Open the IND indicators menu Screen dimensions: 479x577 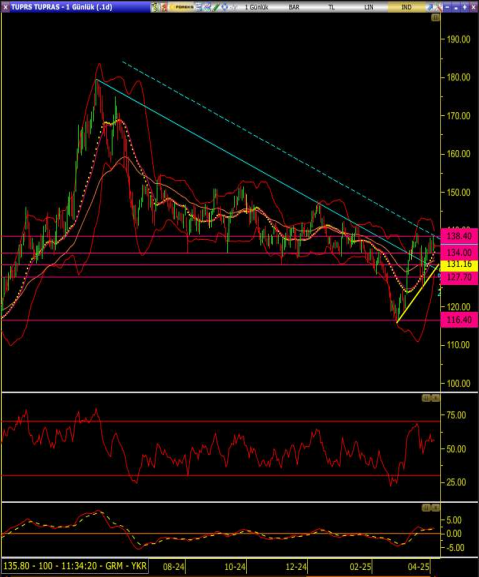406,7
